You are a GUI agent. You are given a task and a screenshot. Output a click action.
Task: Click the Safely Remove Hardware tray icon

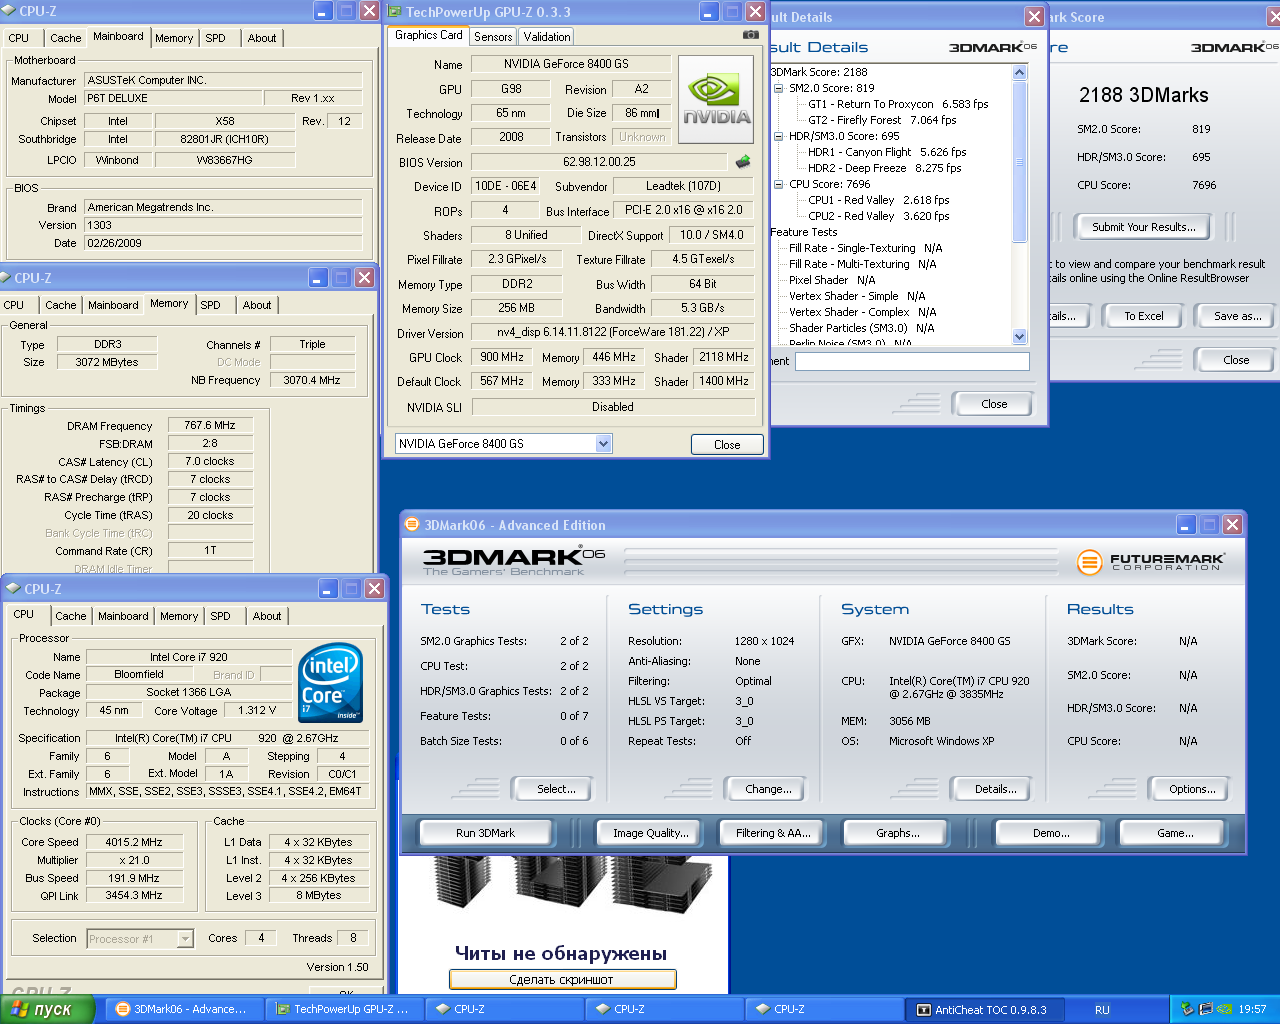(x=1187, y=1009)
